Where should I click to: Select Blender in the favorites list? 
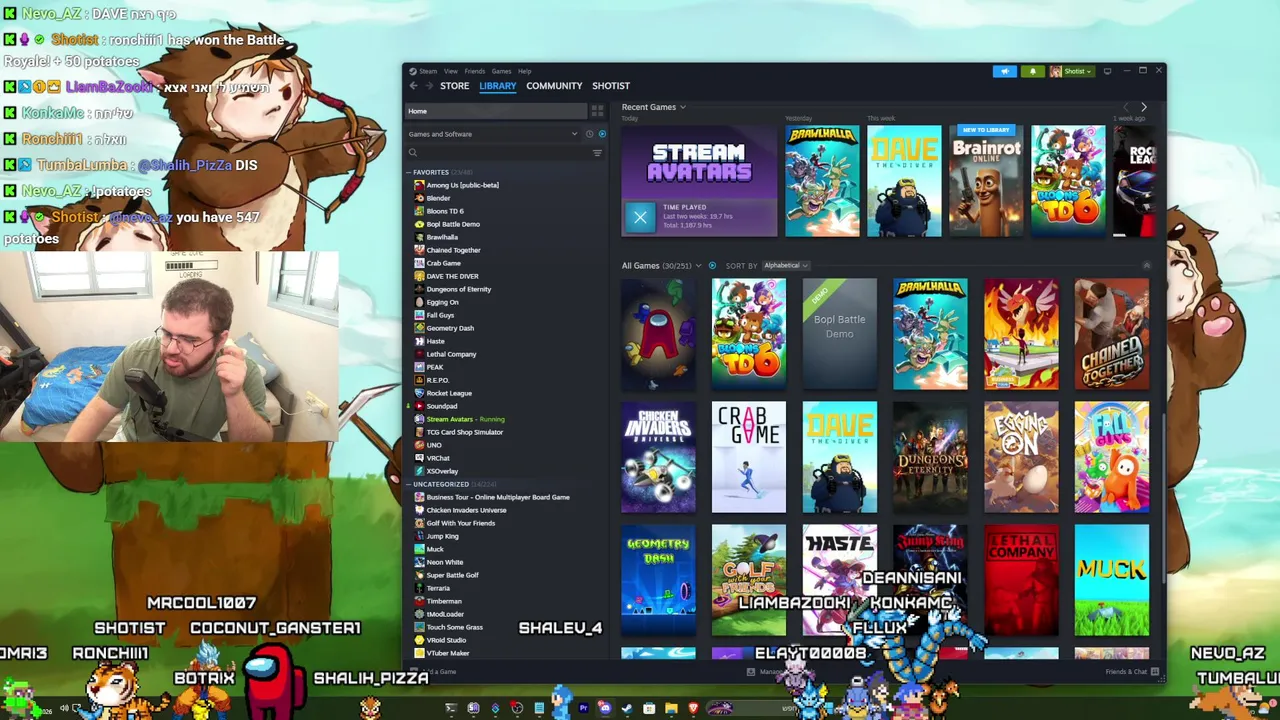pos(438,198)
